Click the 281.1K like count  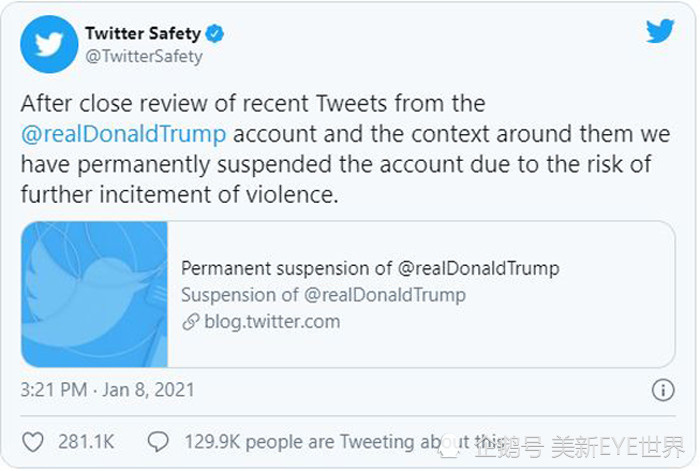coord(84,442)
